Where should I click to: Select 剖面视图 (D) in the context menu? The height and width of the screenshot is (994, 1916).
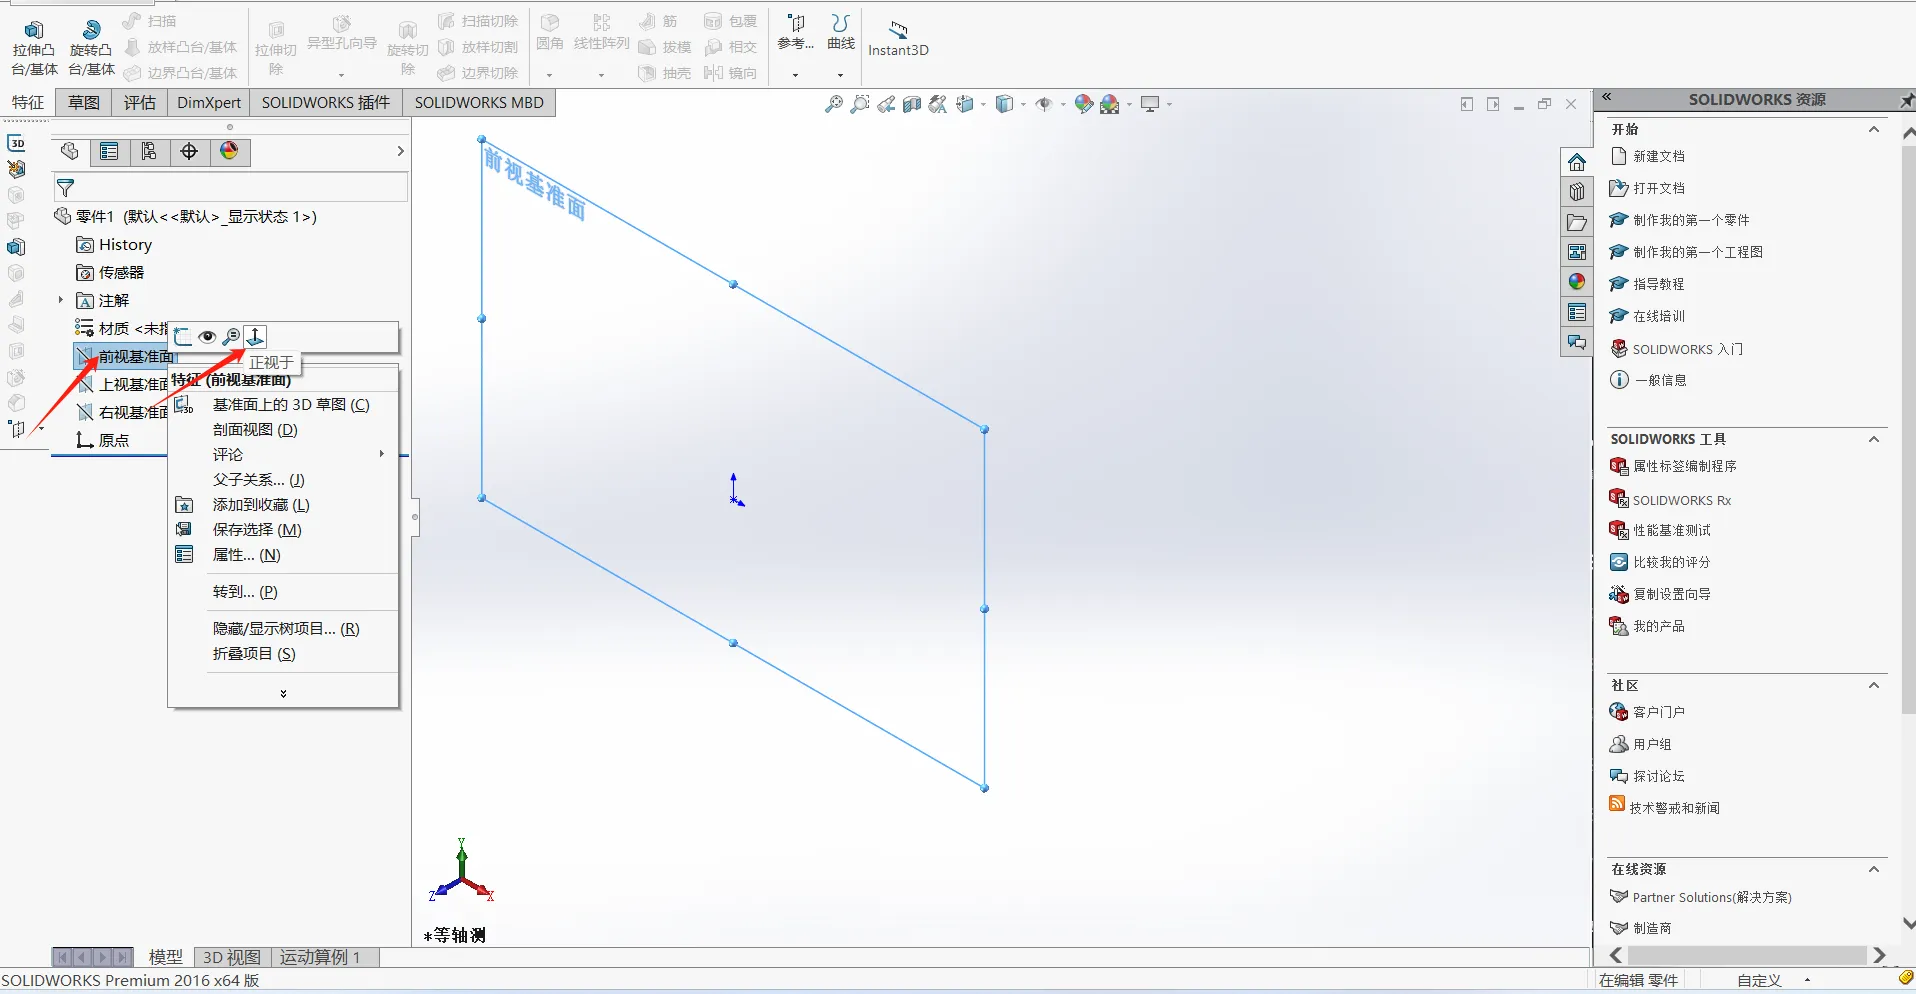284,429
